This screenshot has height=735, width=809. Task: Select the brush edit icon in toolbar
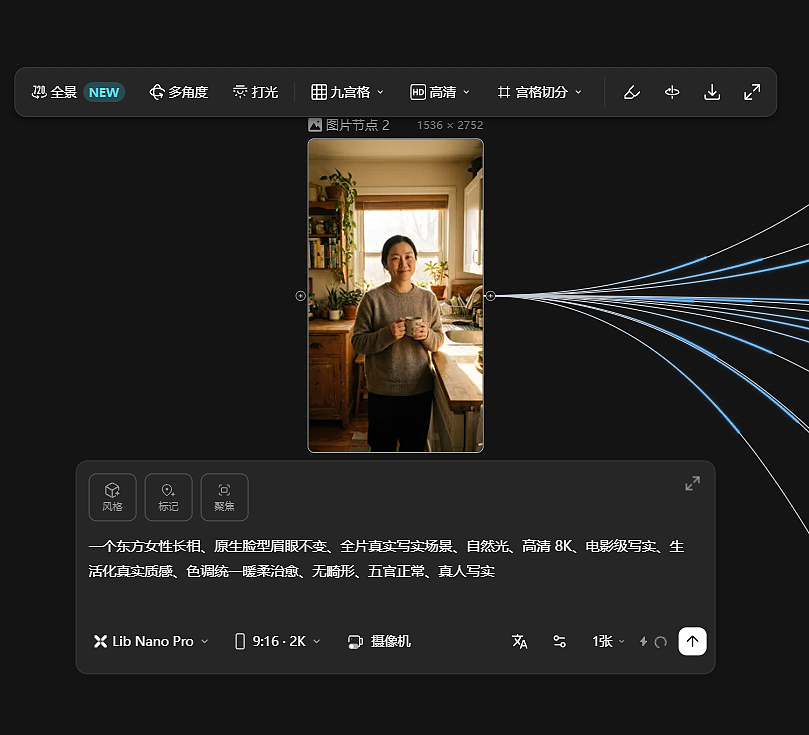point(632,92)
